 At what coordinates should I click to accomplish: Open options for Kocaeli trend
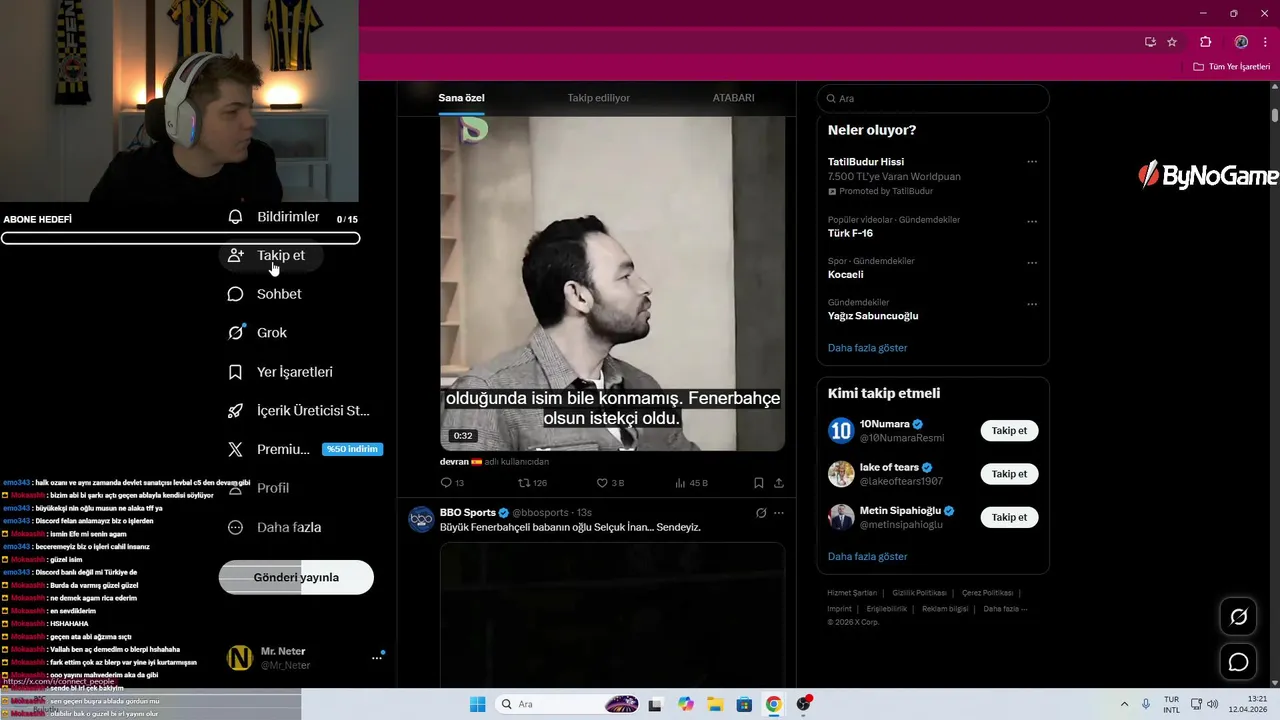(1032, 263)
